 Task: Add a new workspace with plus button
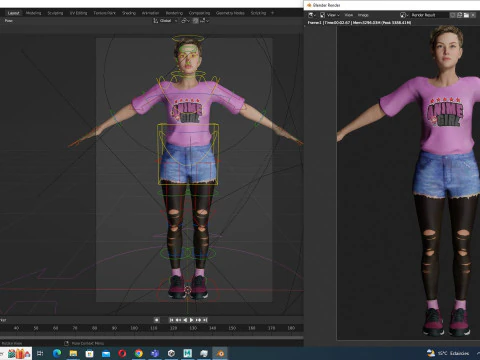click(272, 13)
